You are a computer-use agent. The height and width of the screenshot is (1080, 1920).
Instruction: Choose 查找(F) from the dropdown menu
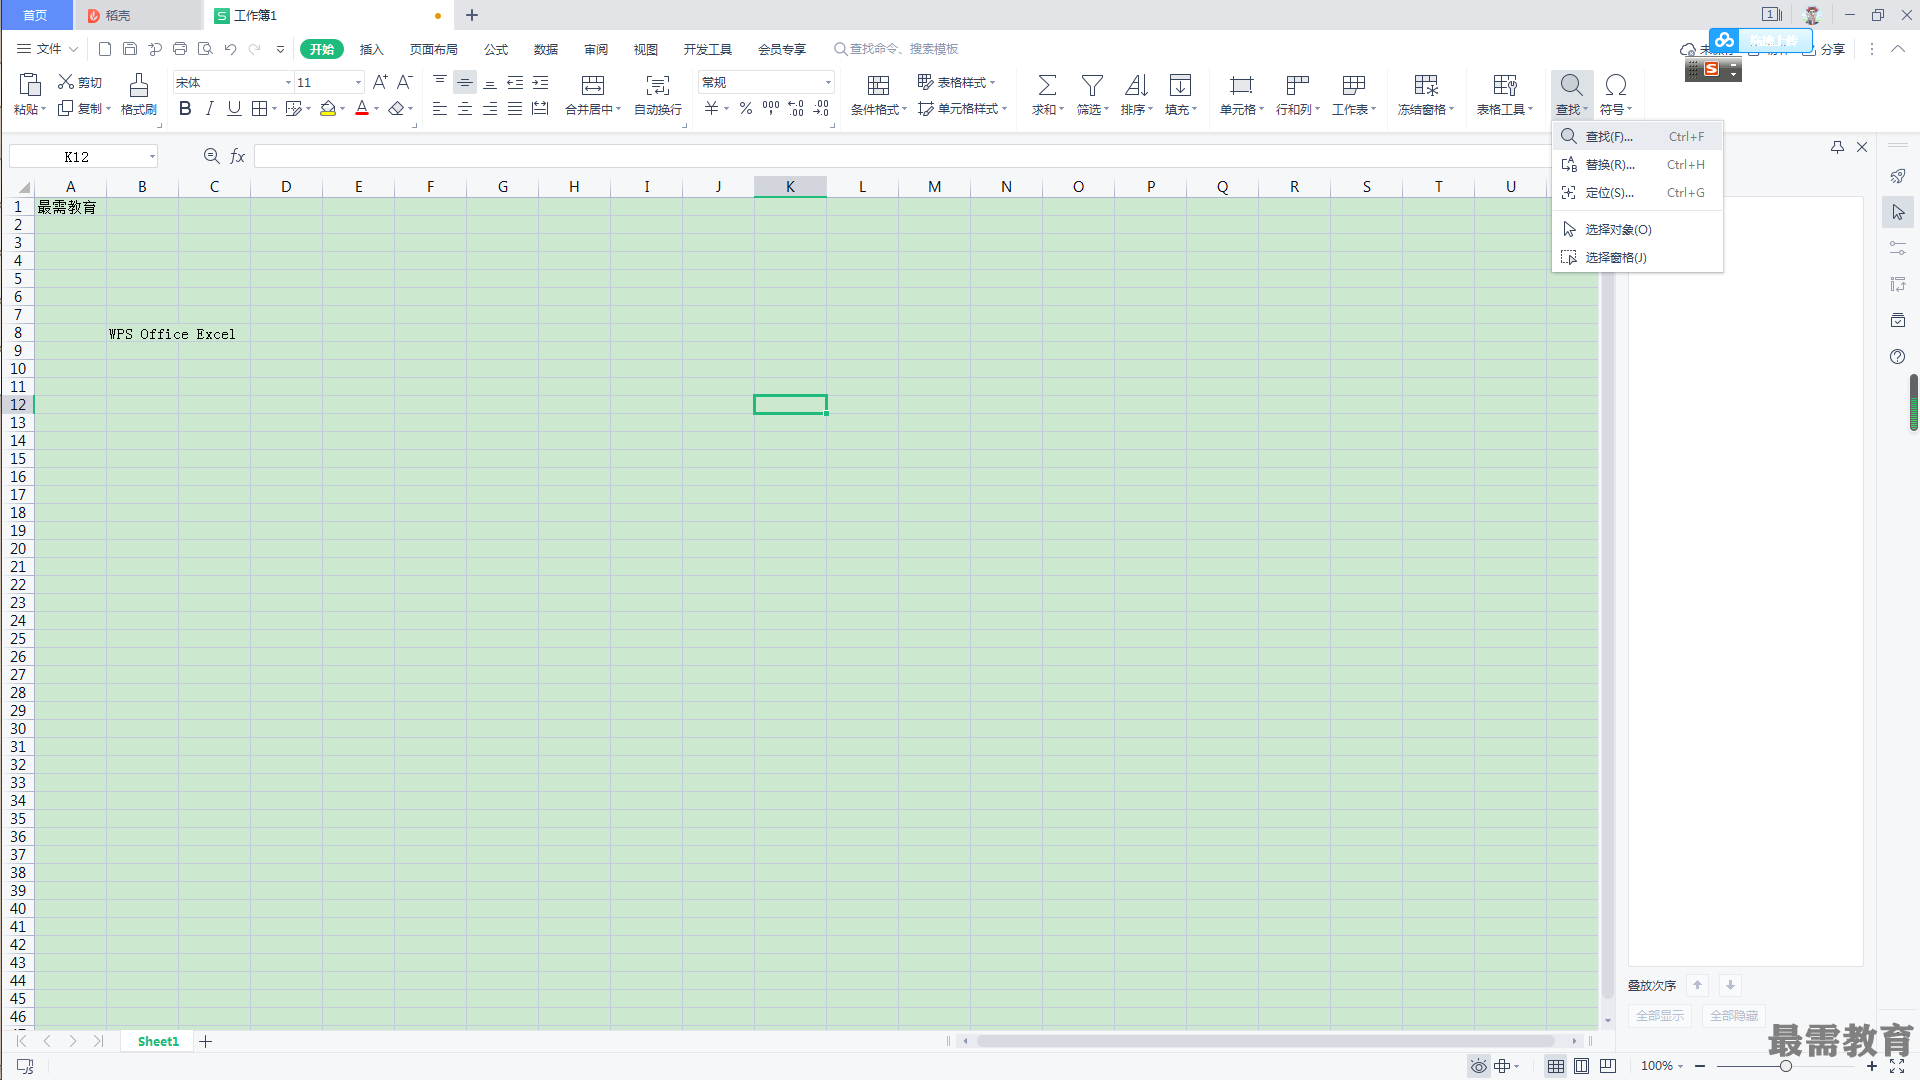1637,136
